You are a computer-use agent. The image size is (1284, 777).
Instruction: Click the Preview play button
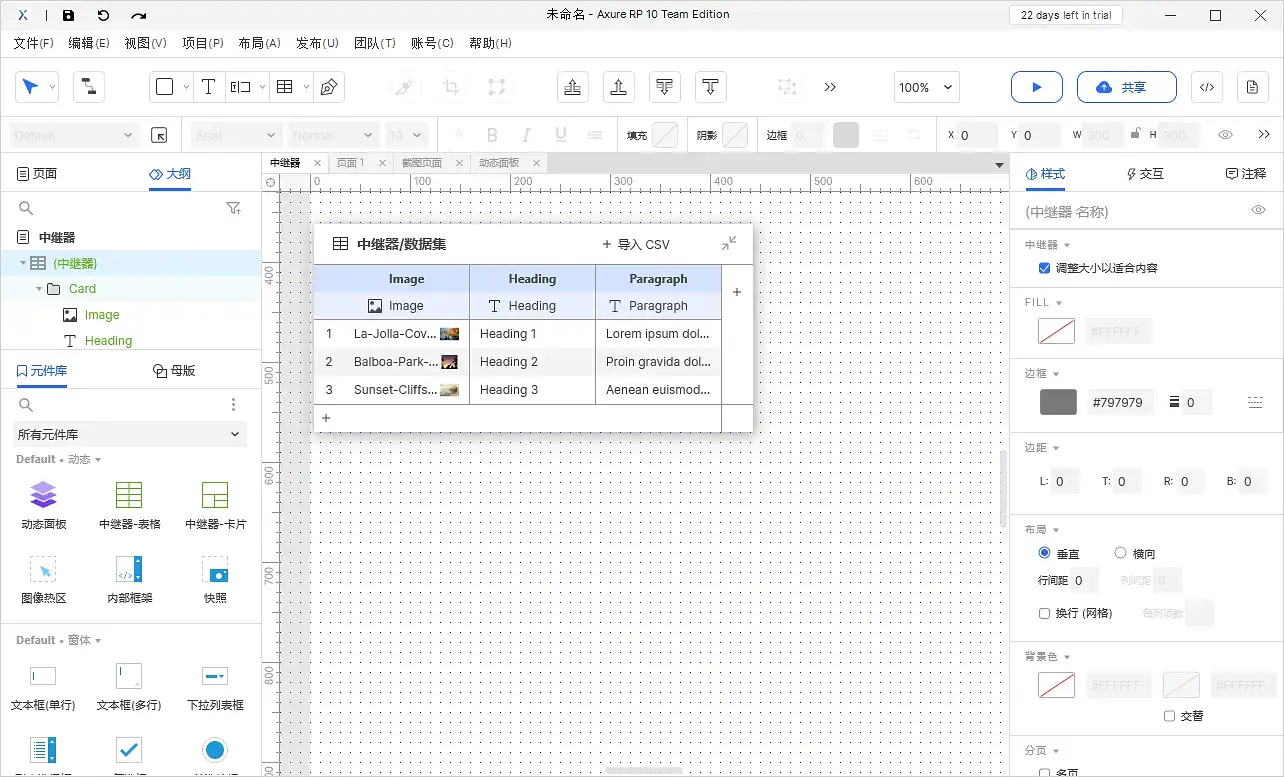coord(1036,87)
